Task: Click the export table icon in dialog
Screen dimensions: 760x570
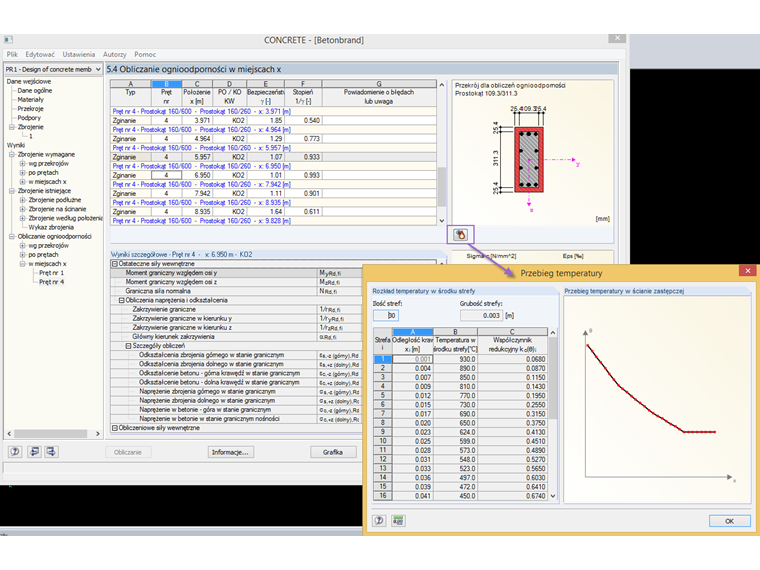Action: tap(397, 520)
